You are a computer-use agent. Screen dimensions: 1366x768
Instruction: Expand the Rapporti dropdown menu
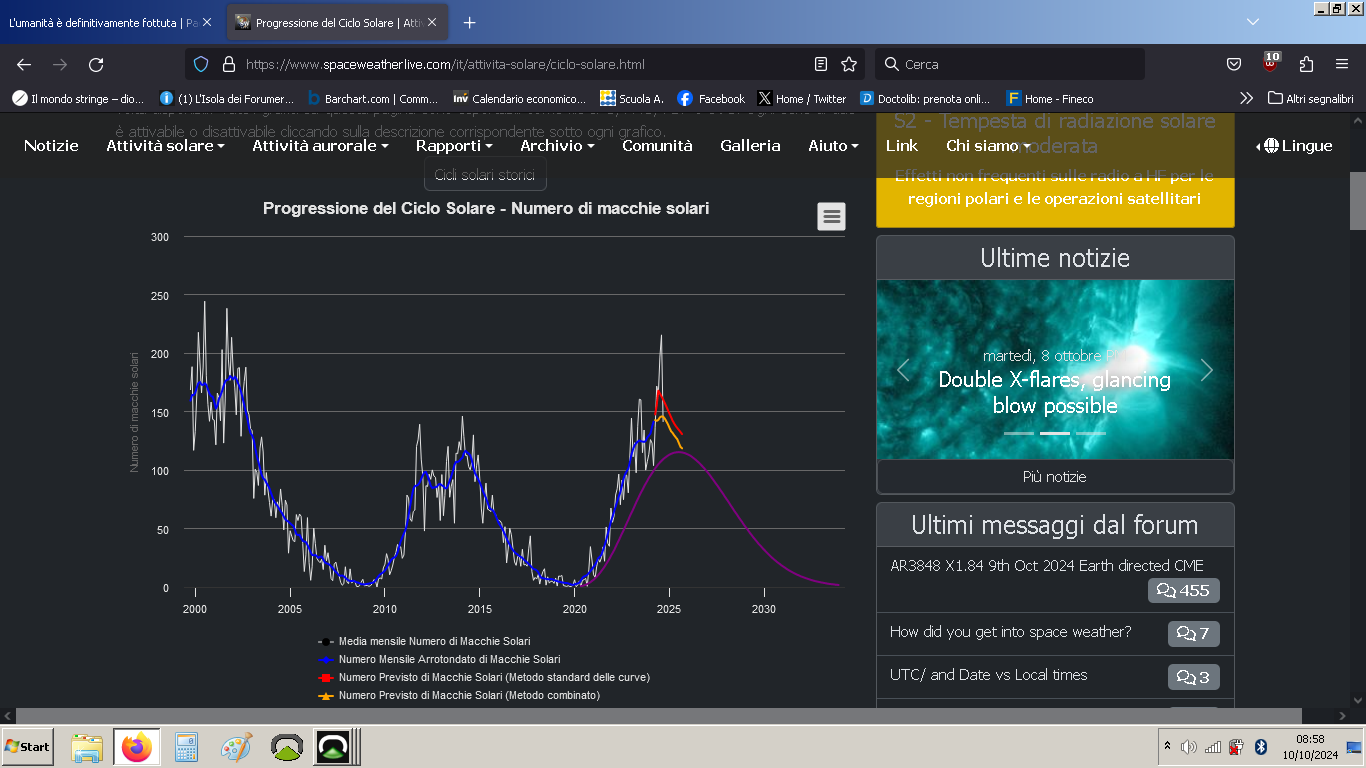click(x=454, y=145)
